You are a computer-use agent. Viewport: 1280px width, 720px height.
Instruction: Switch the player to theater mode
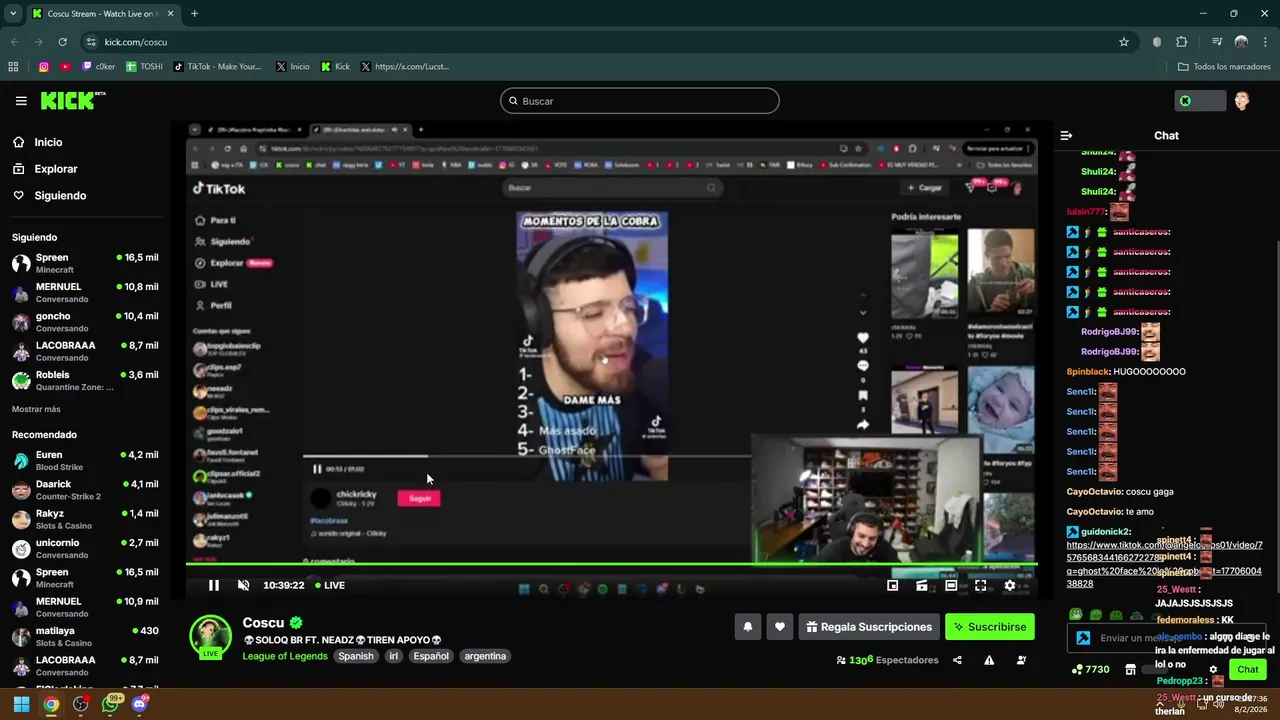point(951,586)
